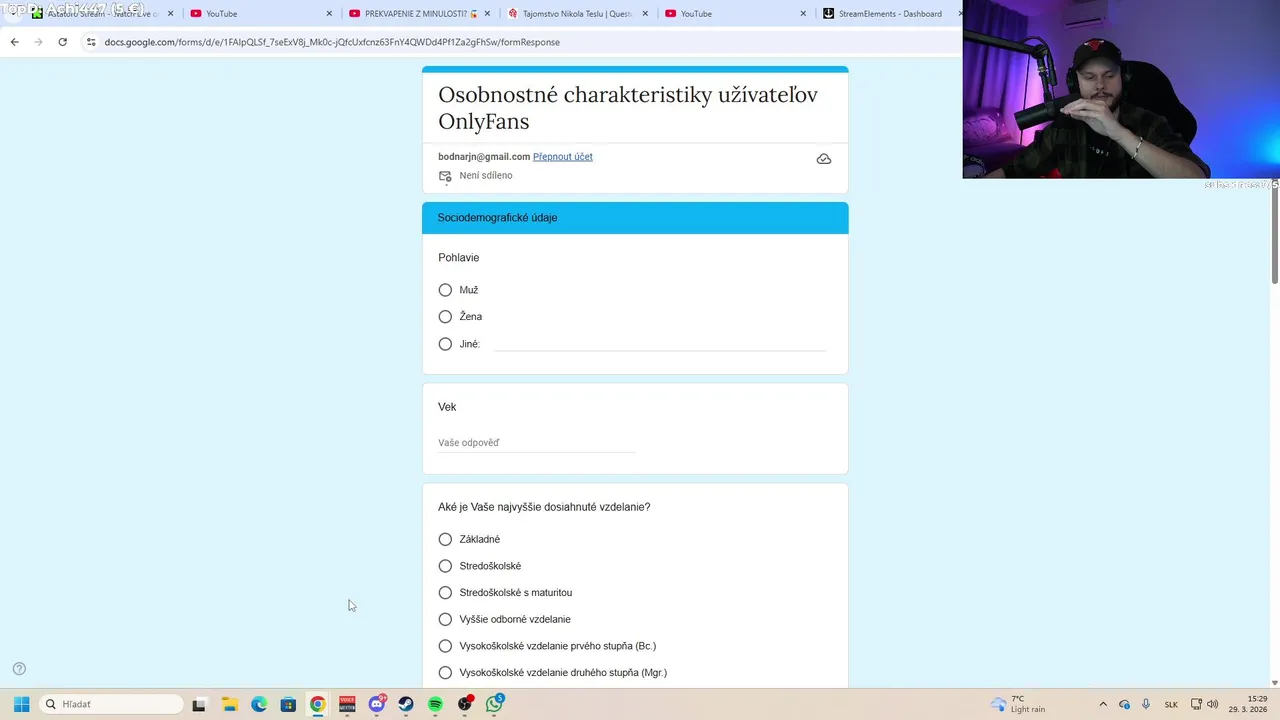Open Microsoft Store from the taskbar
Screen dimensions: 1280x720
point(288,704)
